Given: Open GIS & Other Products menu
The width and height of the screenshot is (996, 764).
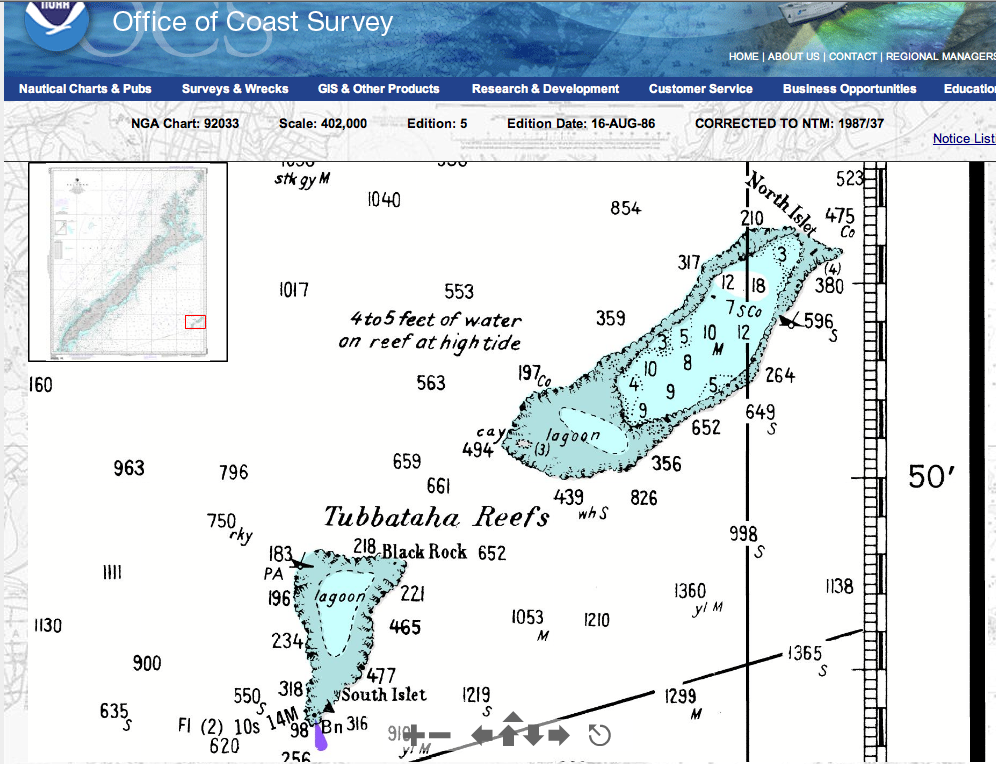Looking at the screenshot, I should click(x=379, y=89).
